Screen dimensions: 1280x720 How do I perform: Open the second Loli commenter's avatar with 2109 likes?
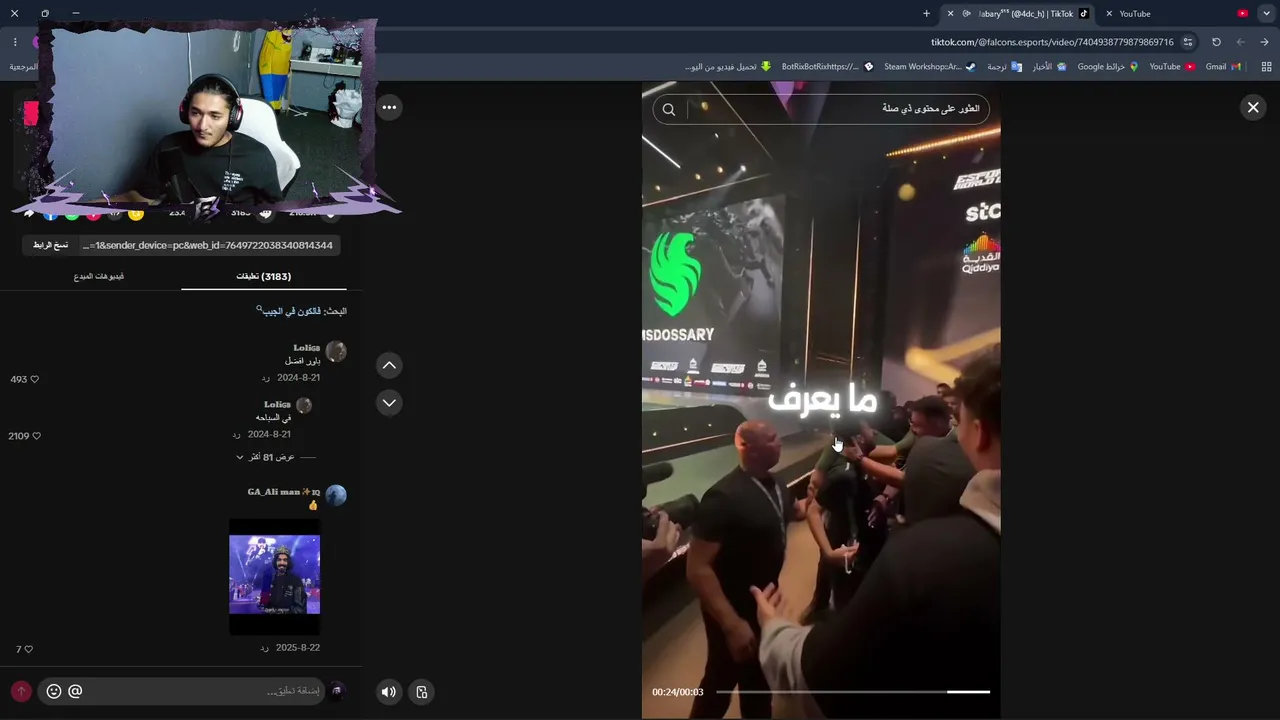pyautogui.click(x=304, y=406)
